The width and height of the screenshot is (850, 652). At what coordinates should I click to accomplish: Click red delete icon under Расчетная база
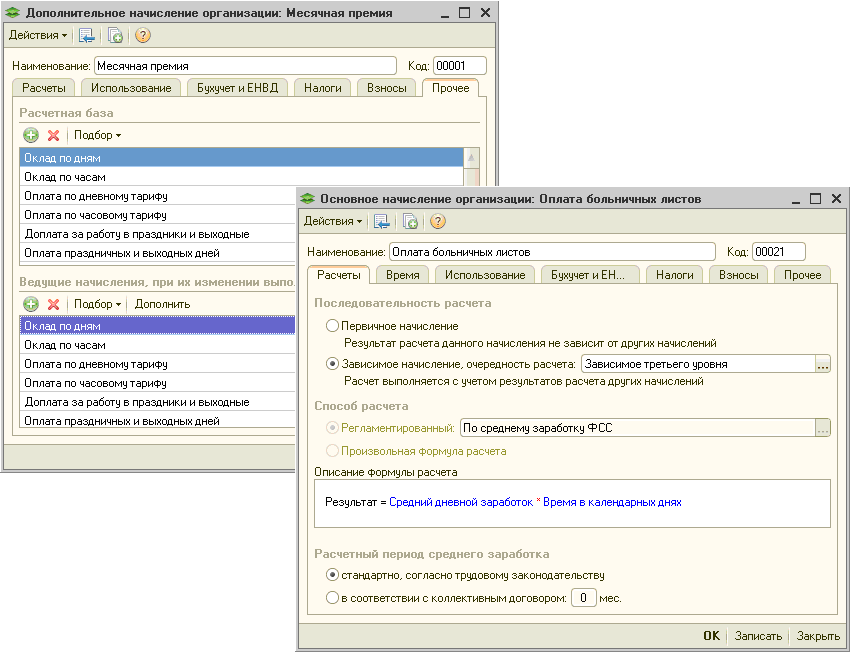point(53,135)
